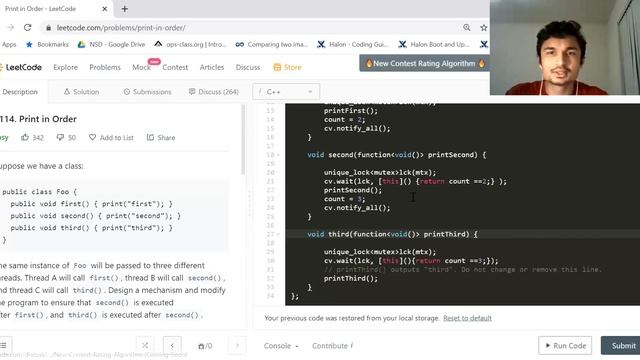640x360 pixels.
Task: Open the Halon - Coding Guide bookmark
Action: click(x=353, y=44)
